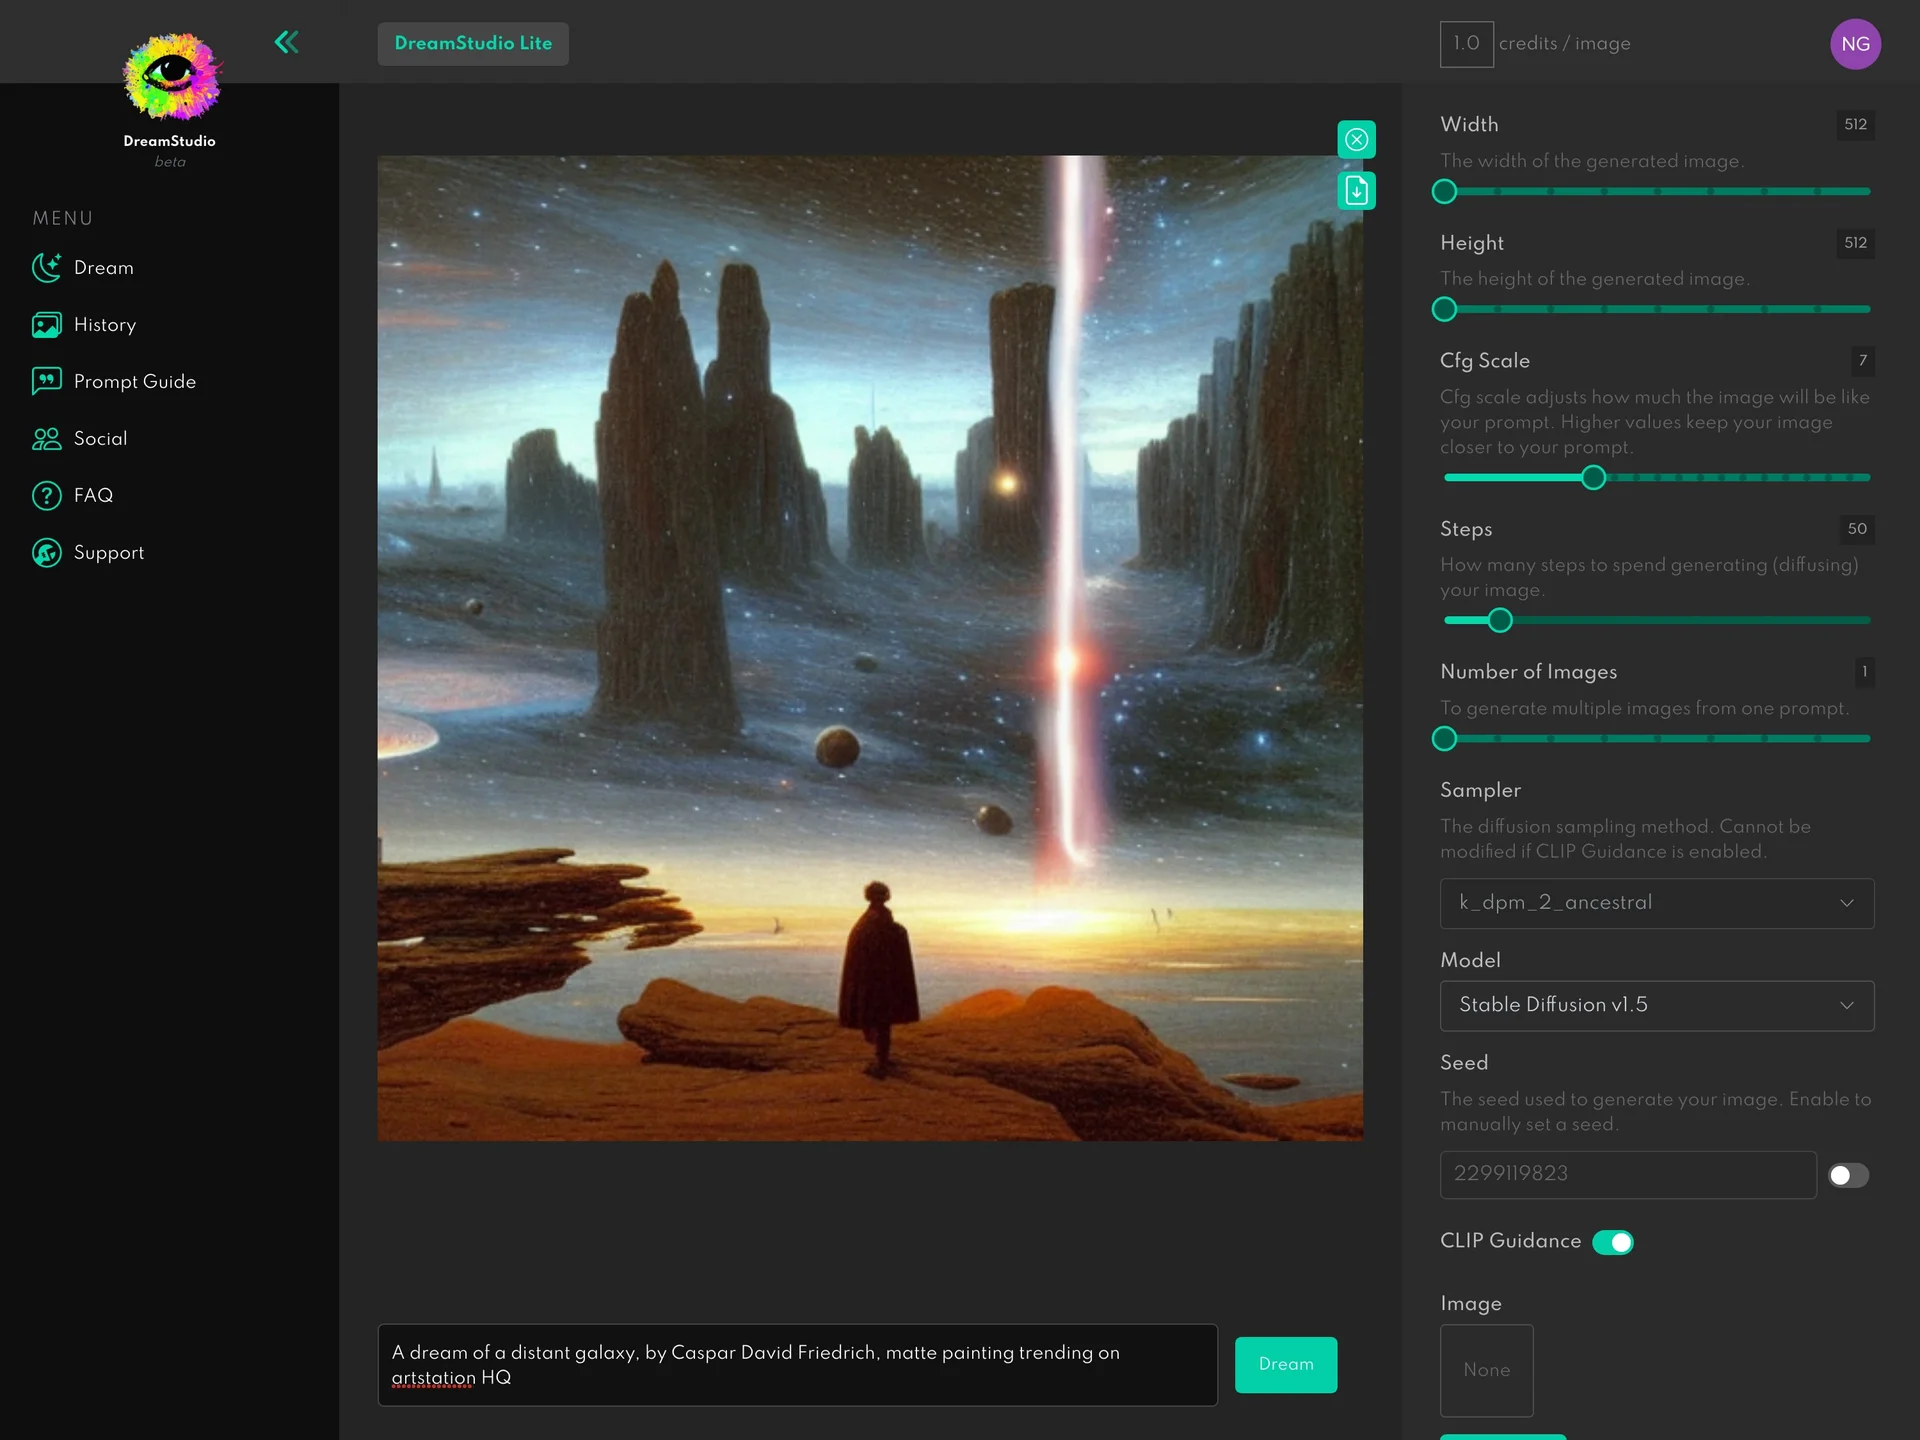1920x1440 pixels.
Task: Open the Social section
Action: 100,439
